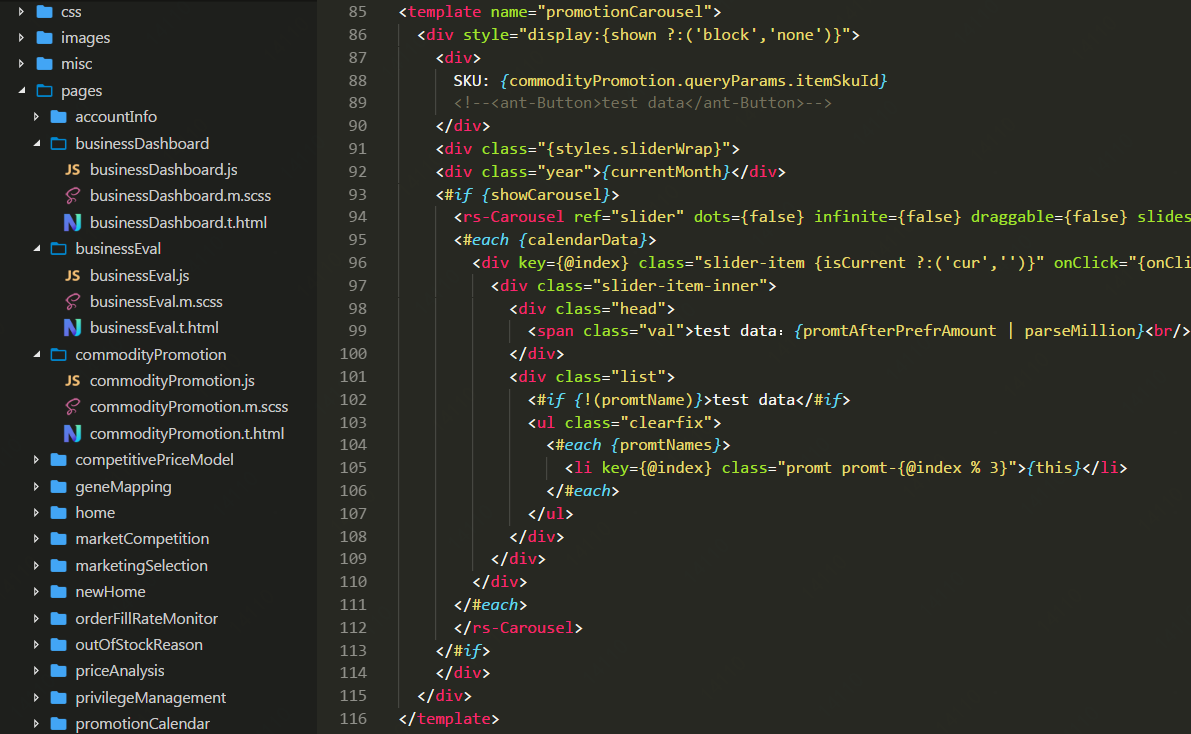Viewport: 1191px width, 734px height.
Task: Select the outOfStockReason folder label
Action: coord(139,644)
